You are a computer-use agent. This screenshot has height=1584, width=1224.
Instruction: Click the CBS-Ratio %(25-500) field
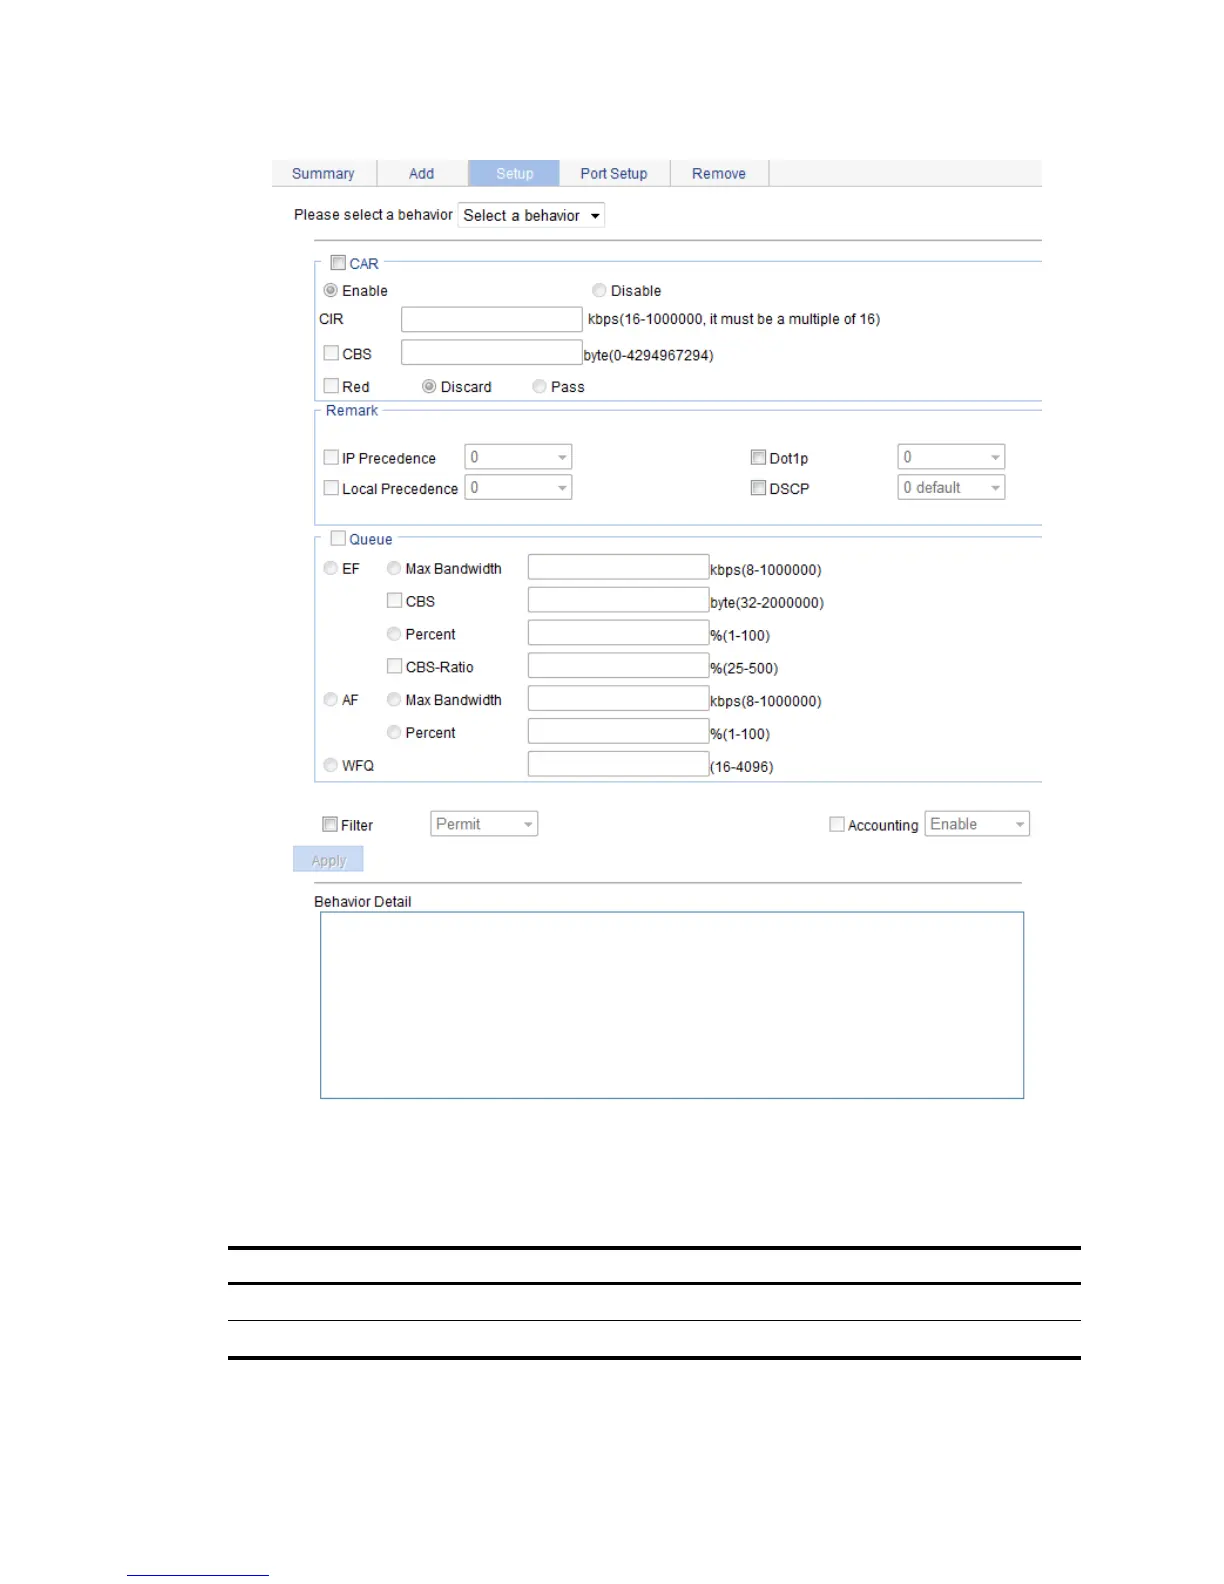618,666
